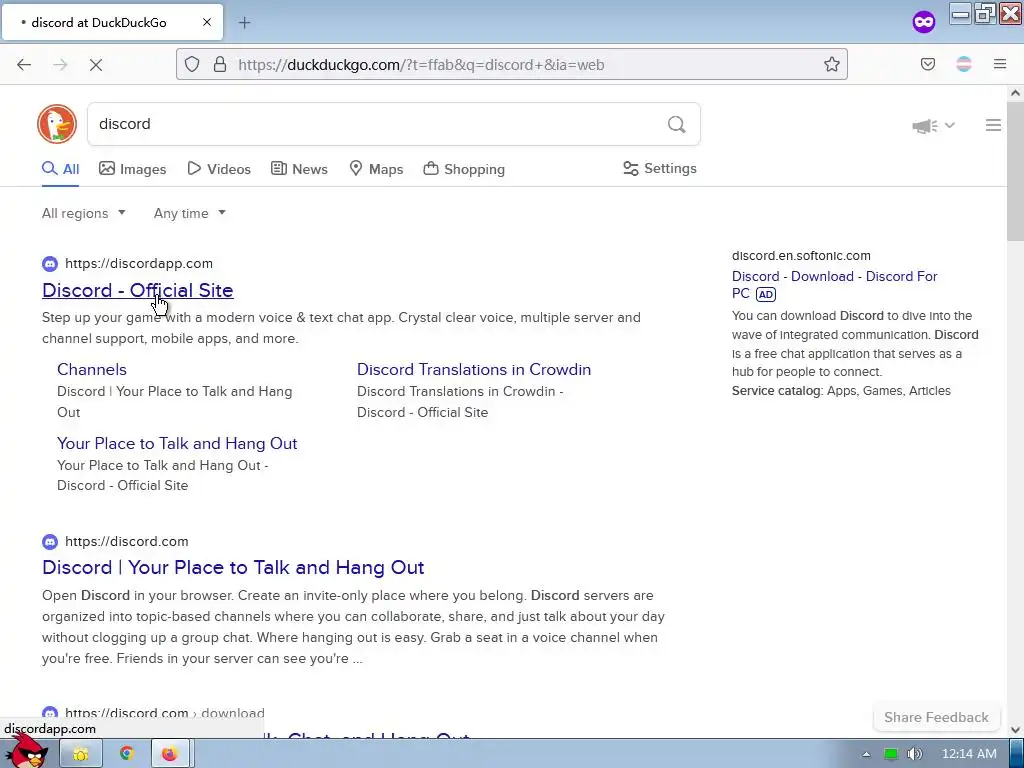Click the scrollbar down arrow

point(1015,730)
